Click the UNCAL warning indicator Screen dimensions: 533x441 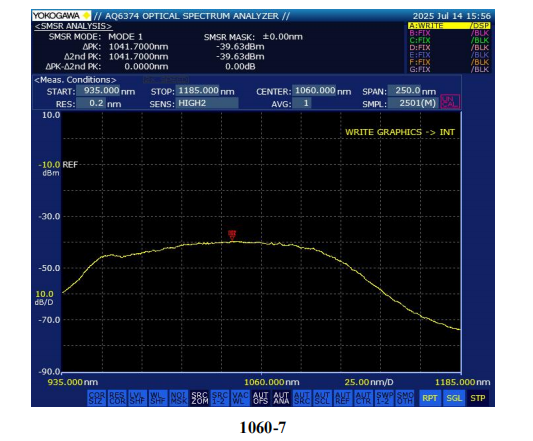pyautogui.click(x=450, y=102)
